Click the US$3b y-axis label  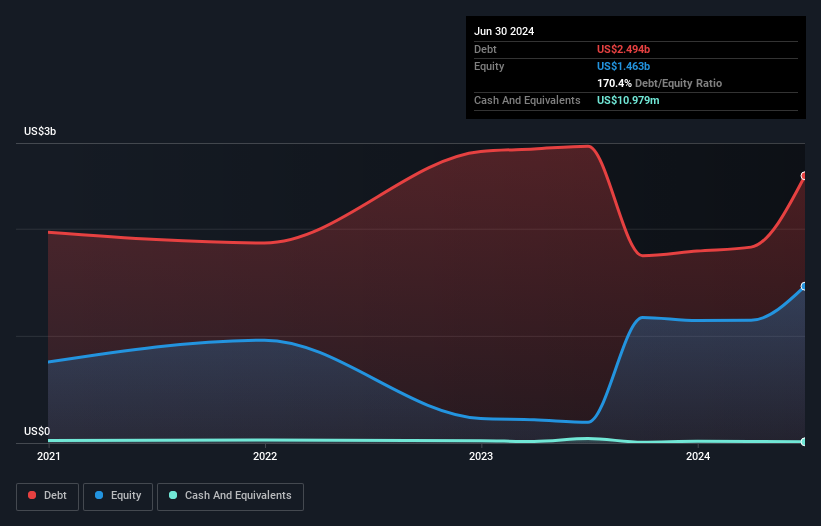point(40,131)
